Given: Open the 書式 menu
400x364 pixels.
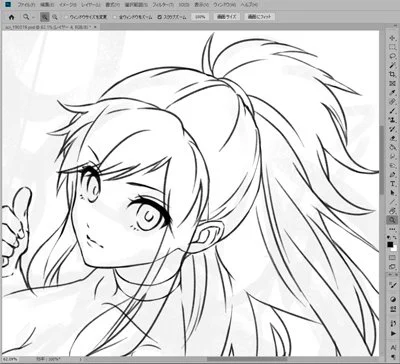Looking at the screenshot, I should pyautogui.click(x=112, y=5).
